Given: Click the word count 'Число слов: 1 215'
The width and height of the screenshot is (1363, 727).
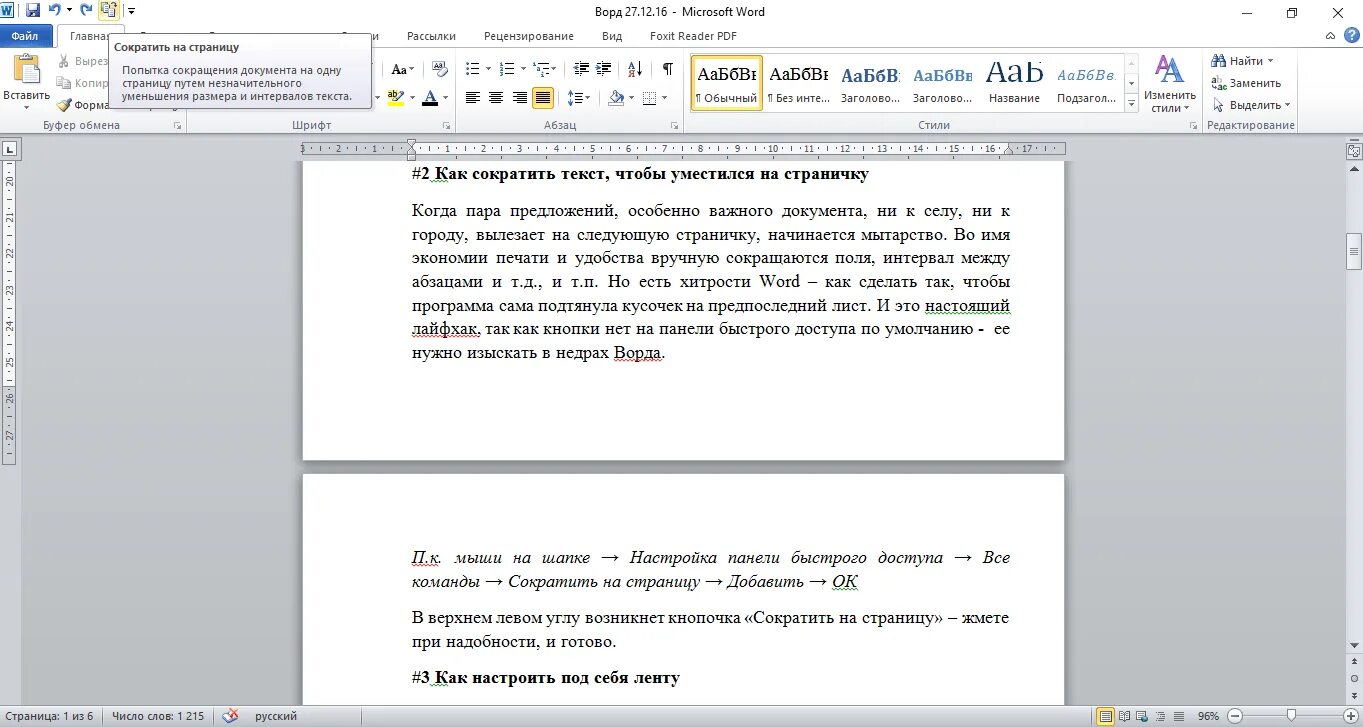Looking at the screenshot, I should click(x=158, y=716).
